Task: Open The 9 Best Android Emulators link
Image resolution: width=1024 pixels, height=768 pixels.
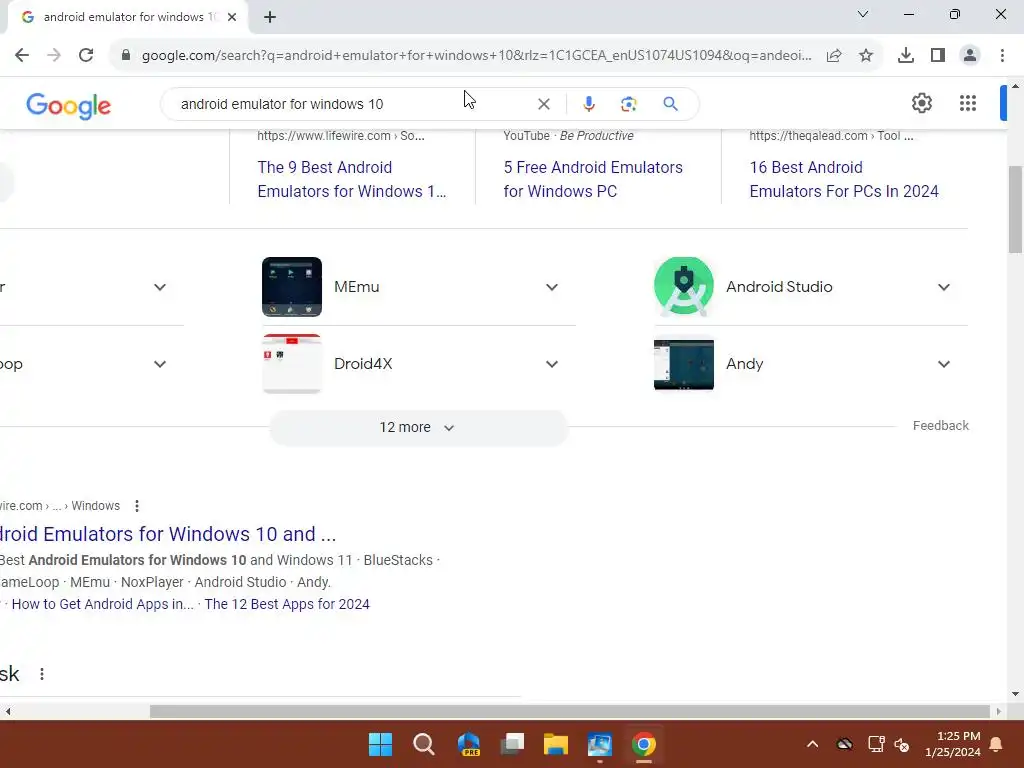Action: click(352, 179)
